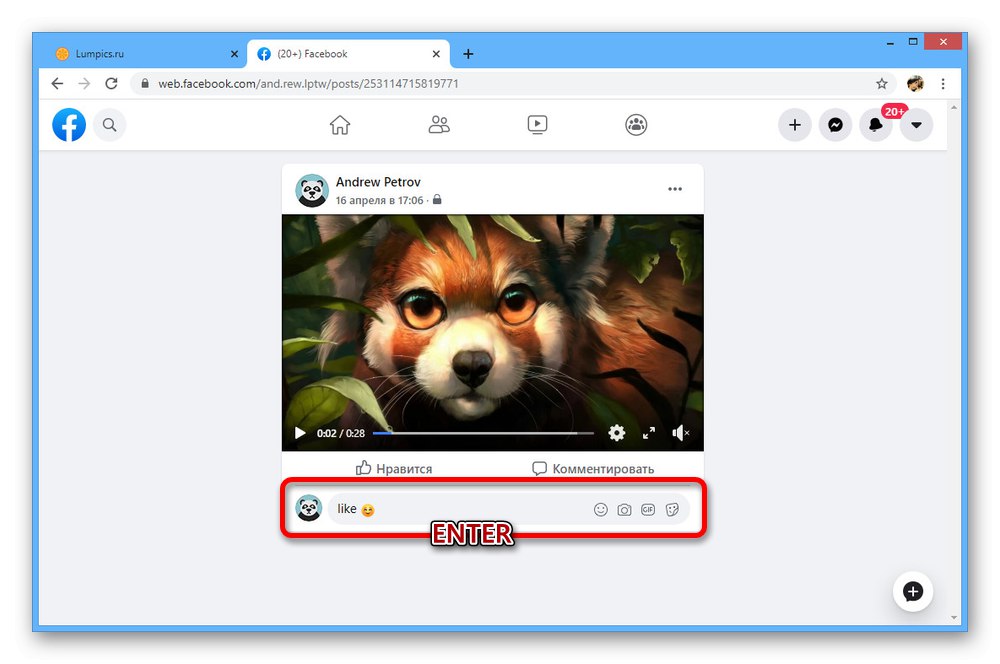Screen dimensions: 1000x664
Task: Expand video to fullscreen
Action: click(649, 433)
